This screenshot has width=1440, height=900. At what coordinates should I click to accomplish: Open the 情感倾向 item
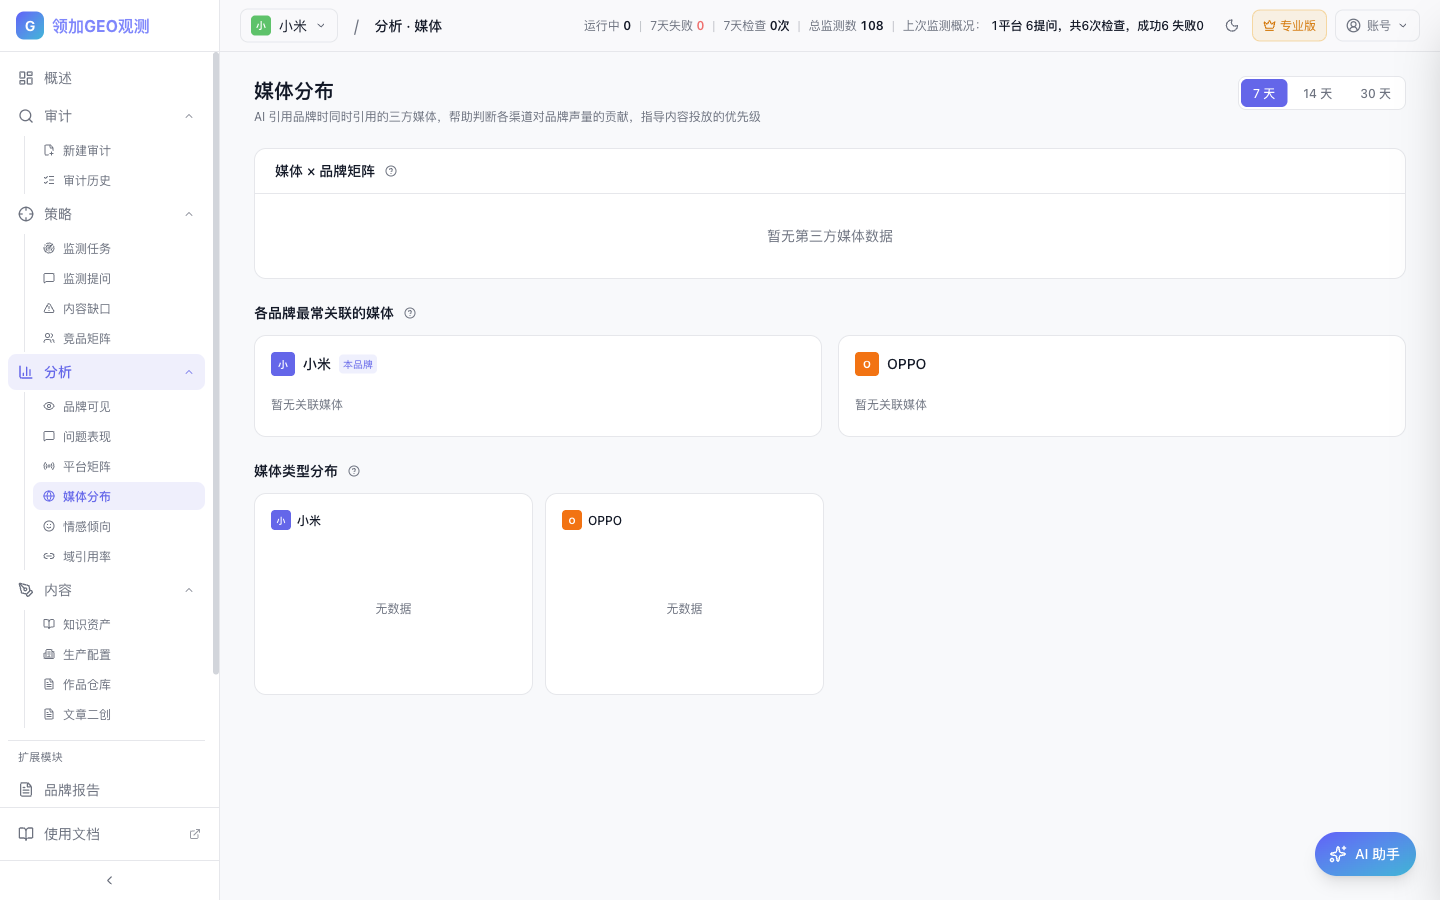pyautogui.click(x=119, y=526)
